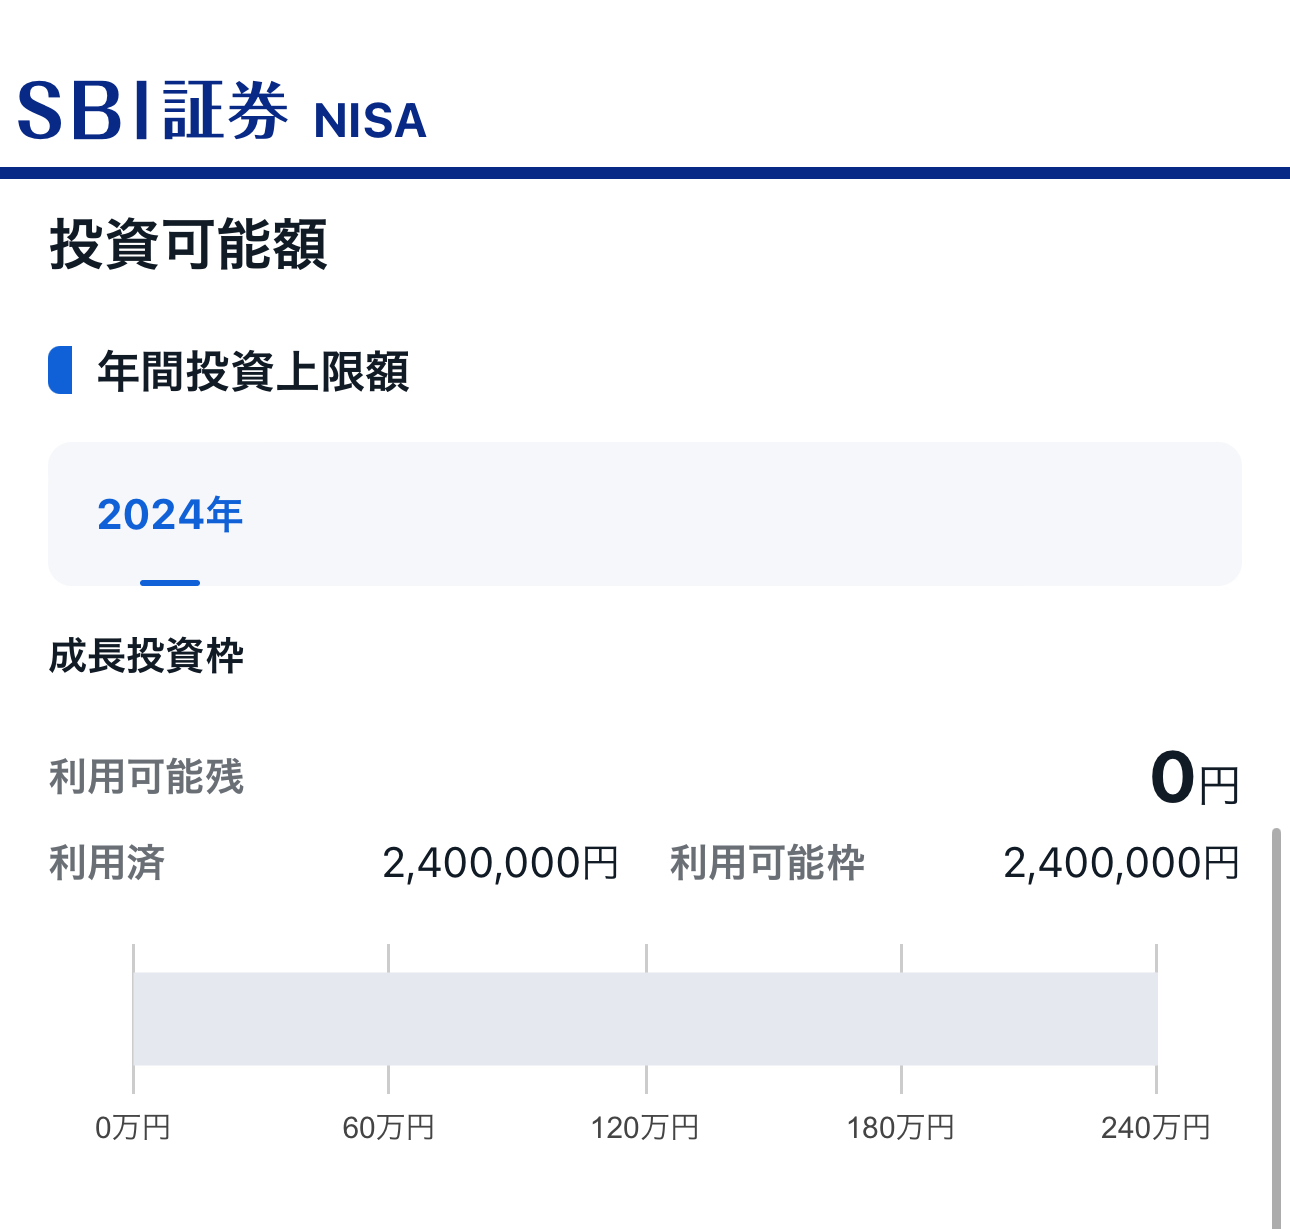Click the 120万円 axis label
1290x1229 pixels.
click(645, 1128)
